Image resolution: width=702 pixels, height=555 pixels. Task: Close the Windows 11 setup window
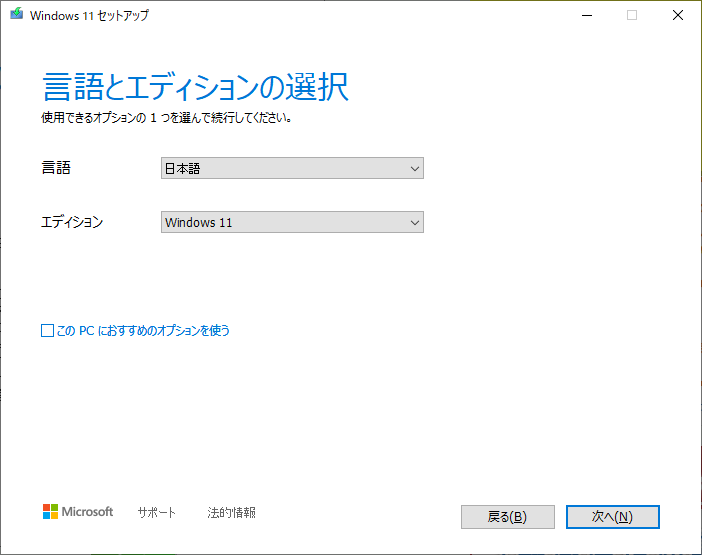[x=678, y=15]
